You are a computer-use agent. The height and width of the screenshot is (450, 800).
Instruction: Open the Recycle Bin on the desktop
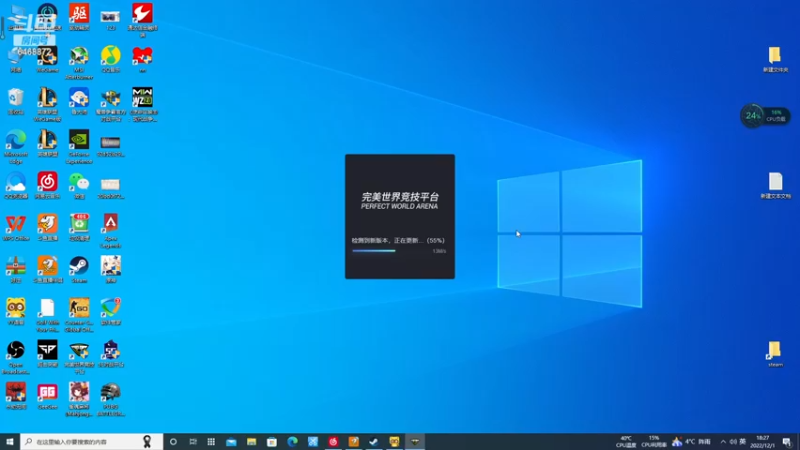pyautogui.click(x=16, y=101)
